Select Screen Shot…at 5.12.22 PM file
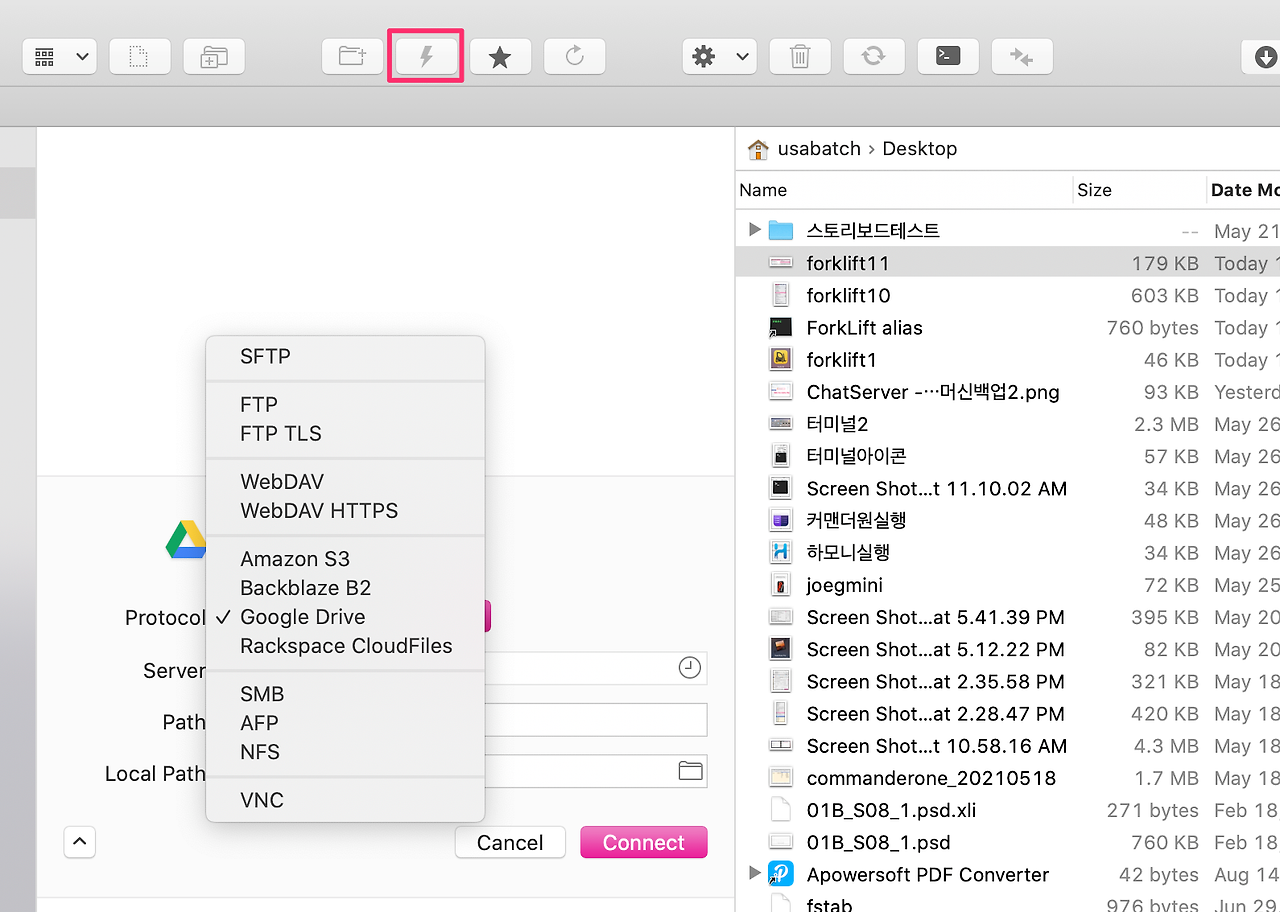Screen dimensions: 1280x912 (x=935, y=649)
